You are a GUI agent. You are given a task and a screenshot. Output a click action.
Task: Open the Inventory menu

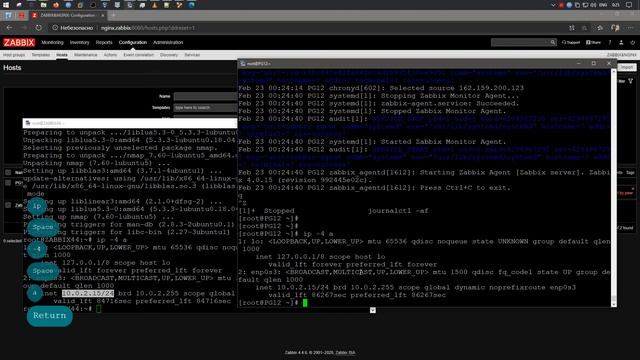79,42
